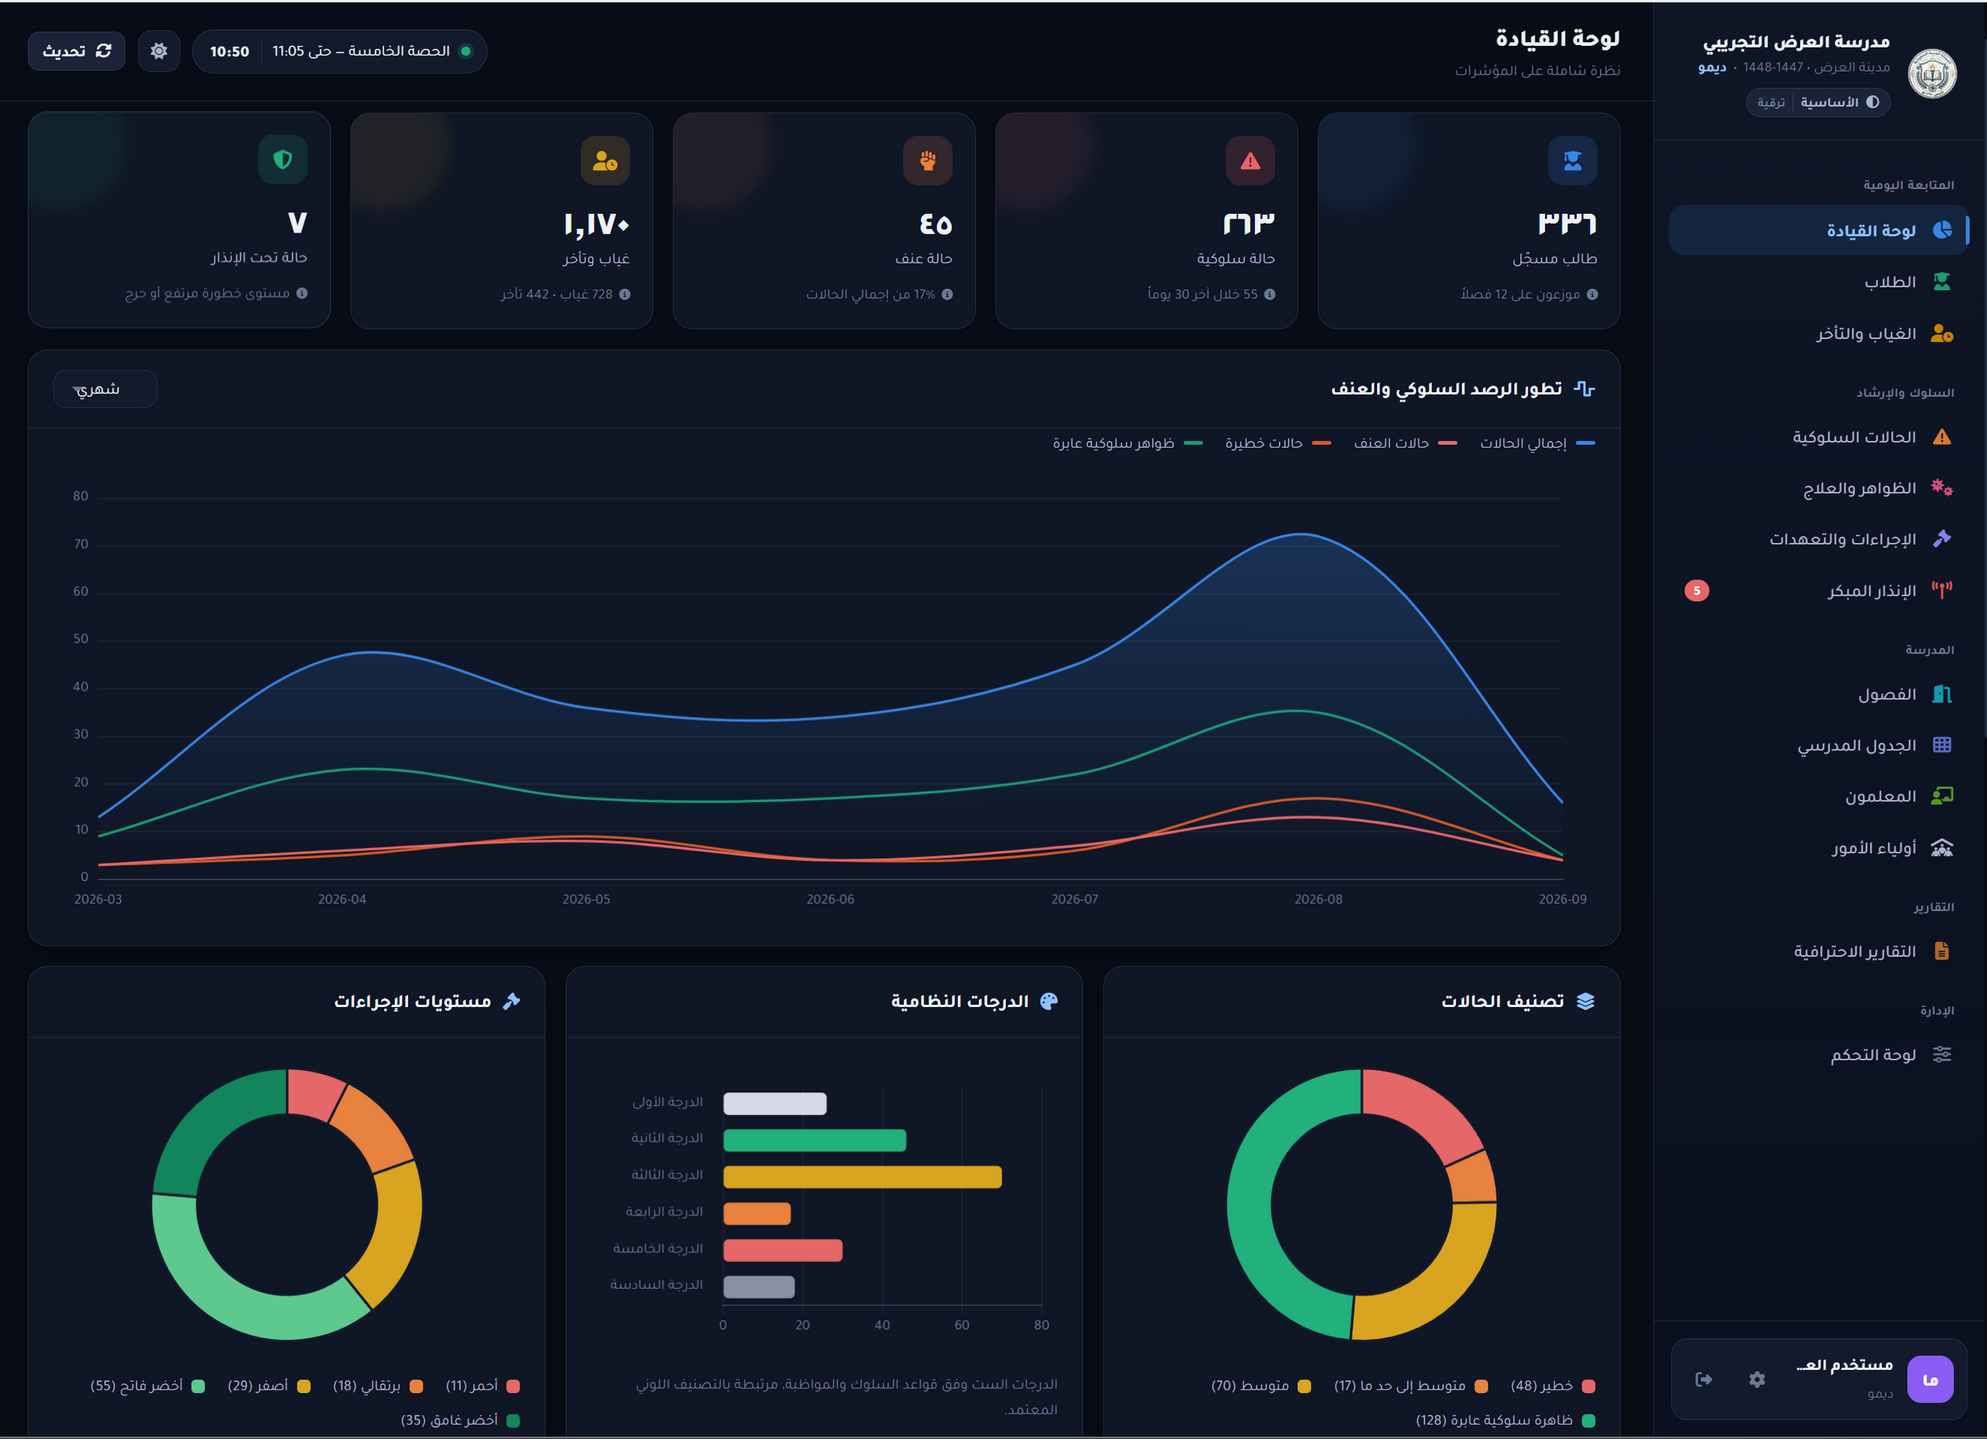
Task: Toggle حالات خطيرة legend series
Action: (1278, 443)
